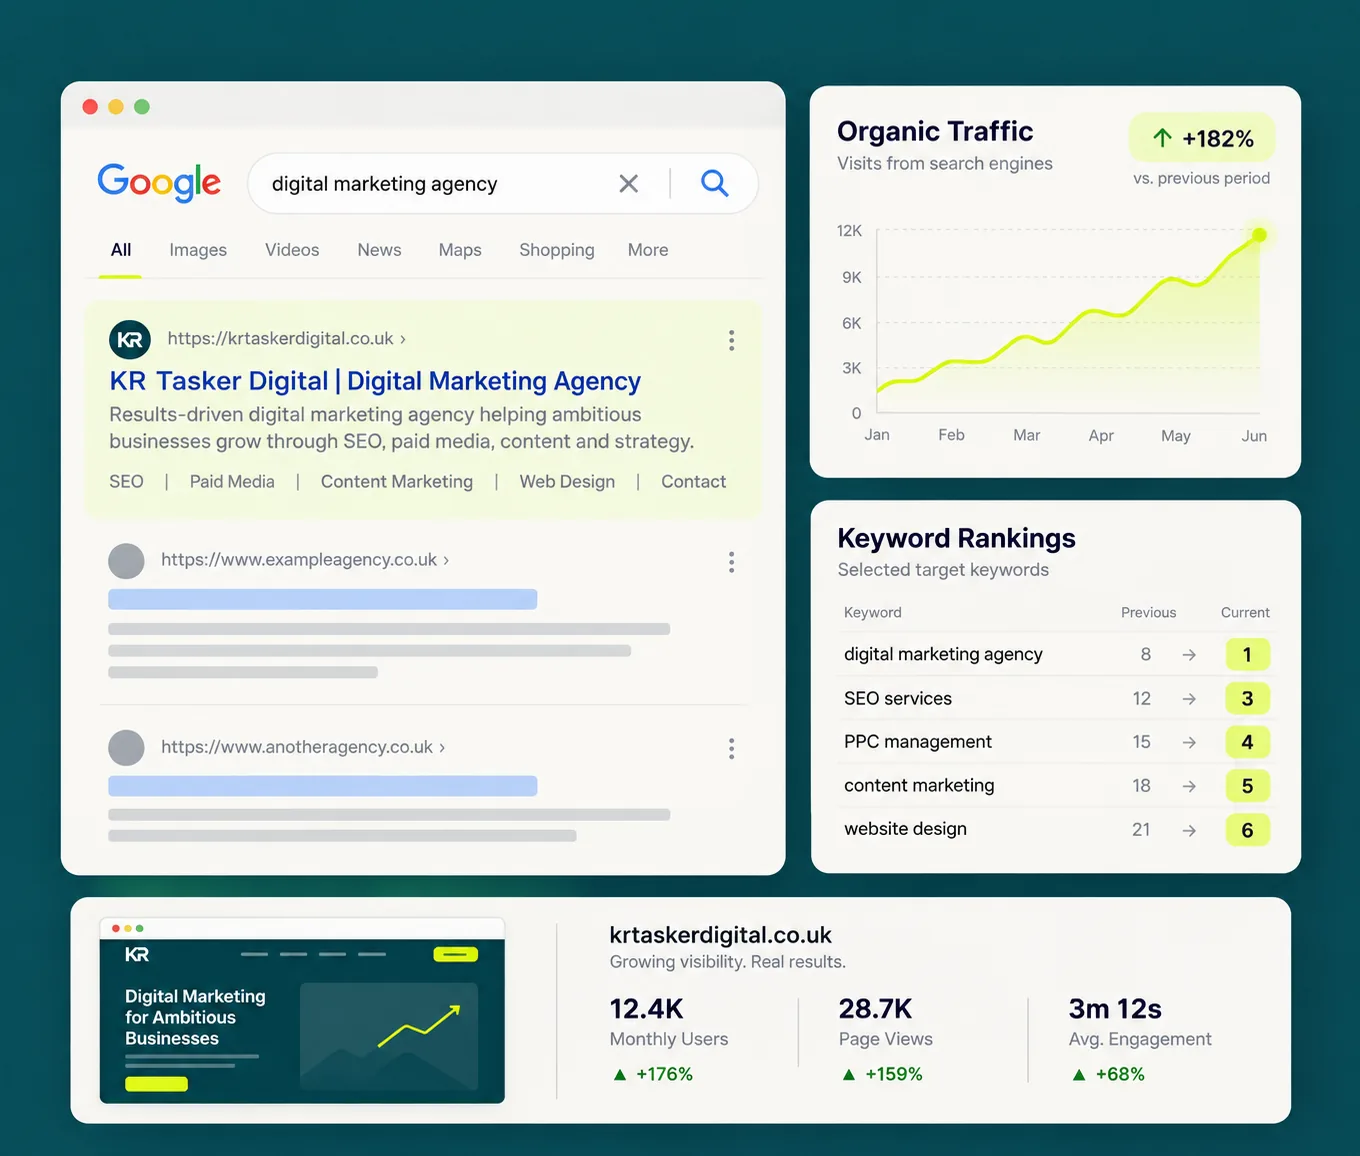Click the grey favicon of exampleagency.co.uk
1360x1156 pixels.
click(x=126, y=561)
